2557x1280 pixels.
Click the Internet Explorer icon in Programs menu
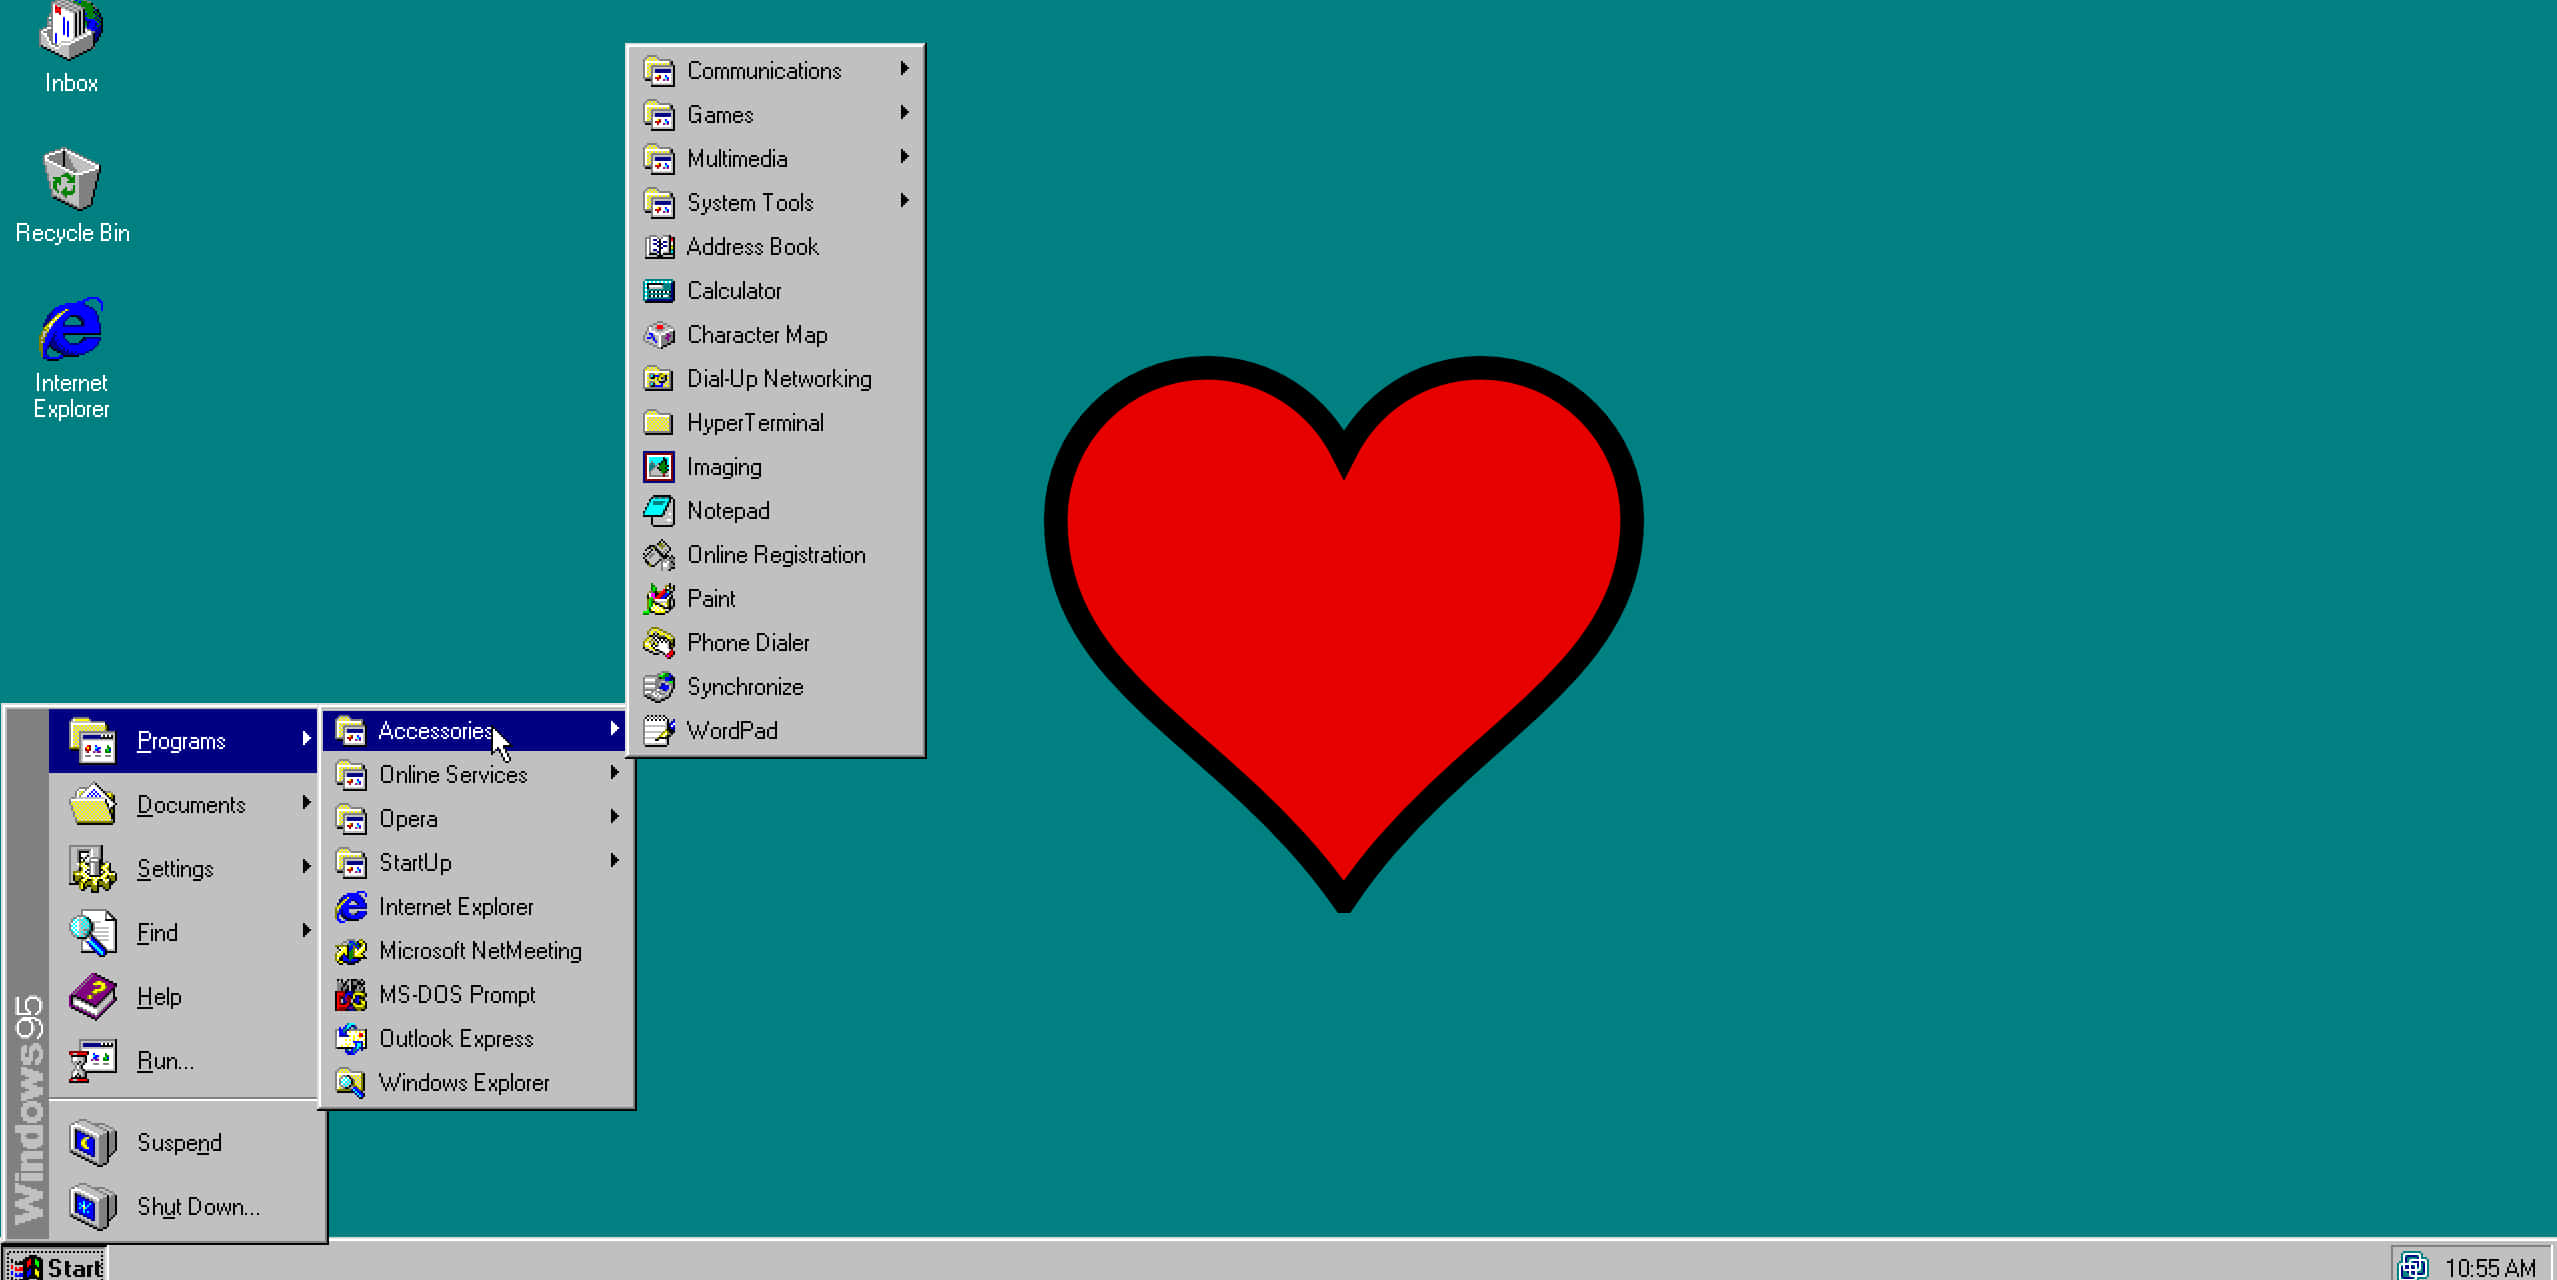point(351,907)
